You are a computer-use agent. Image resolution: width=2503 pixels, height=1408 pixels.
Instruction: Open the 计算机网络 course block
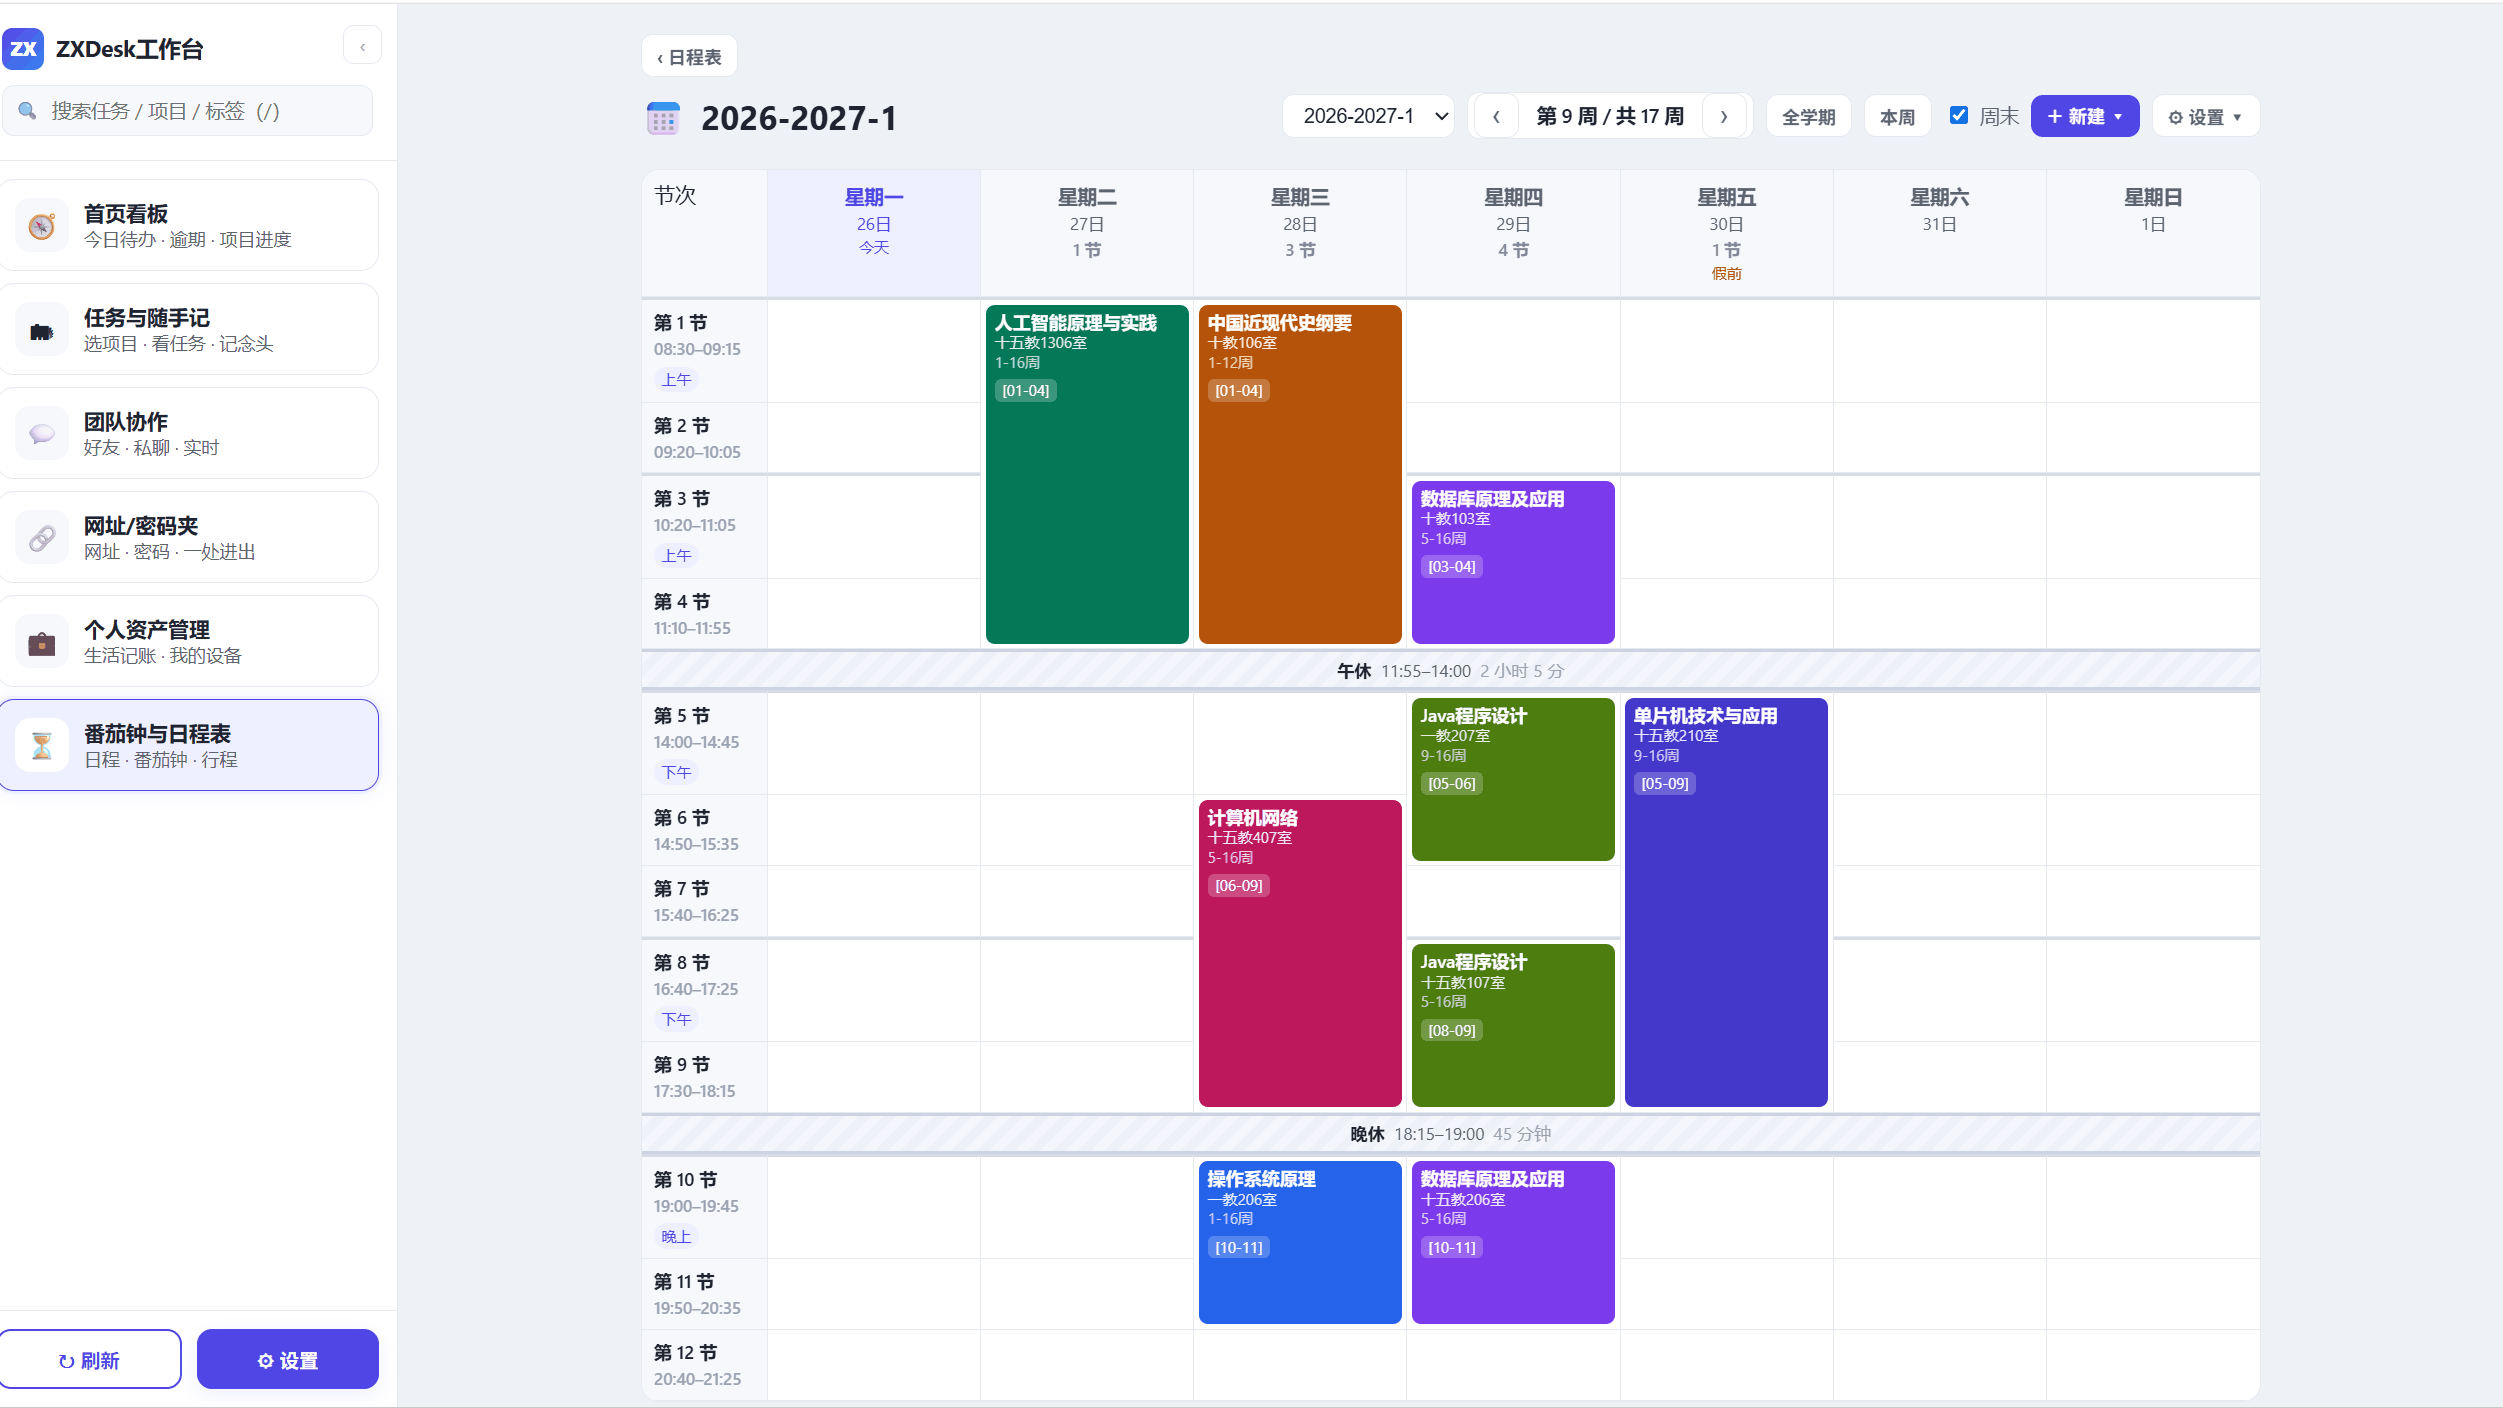pos(1300,953)
